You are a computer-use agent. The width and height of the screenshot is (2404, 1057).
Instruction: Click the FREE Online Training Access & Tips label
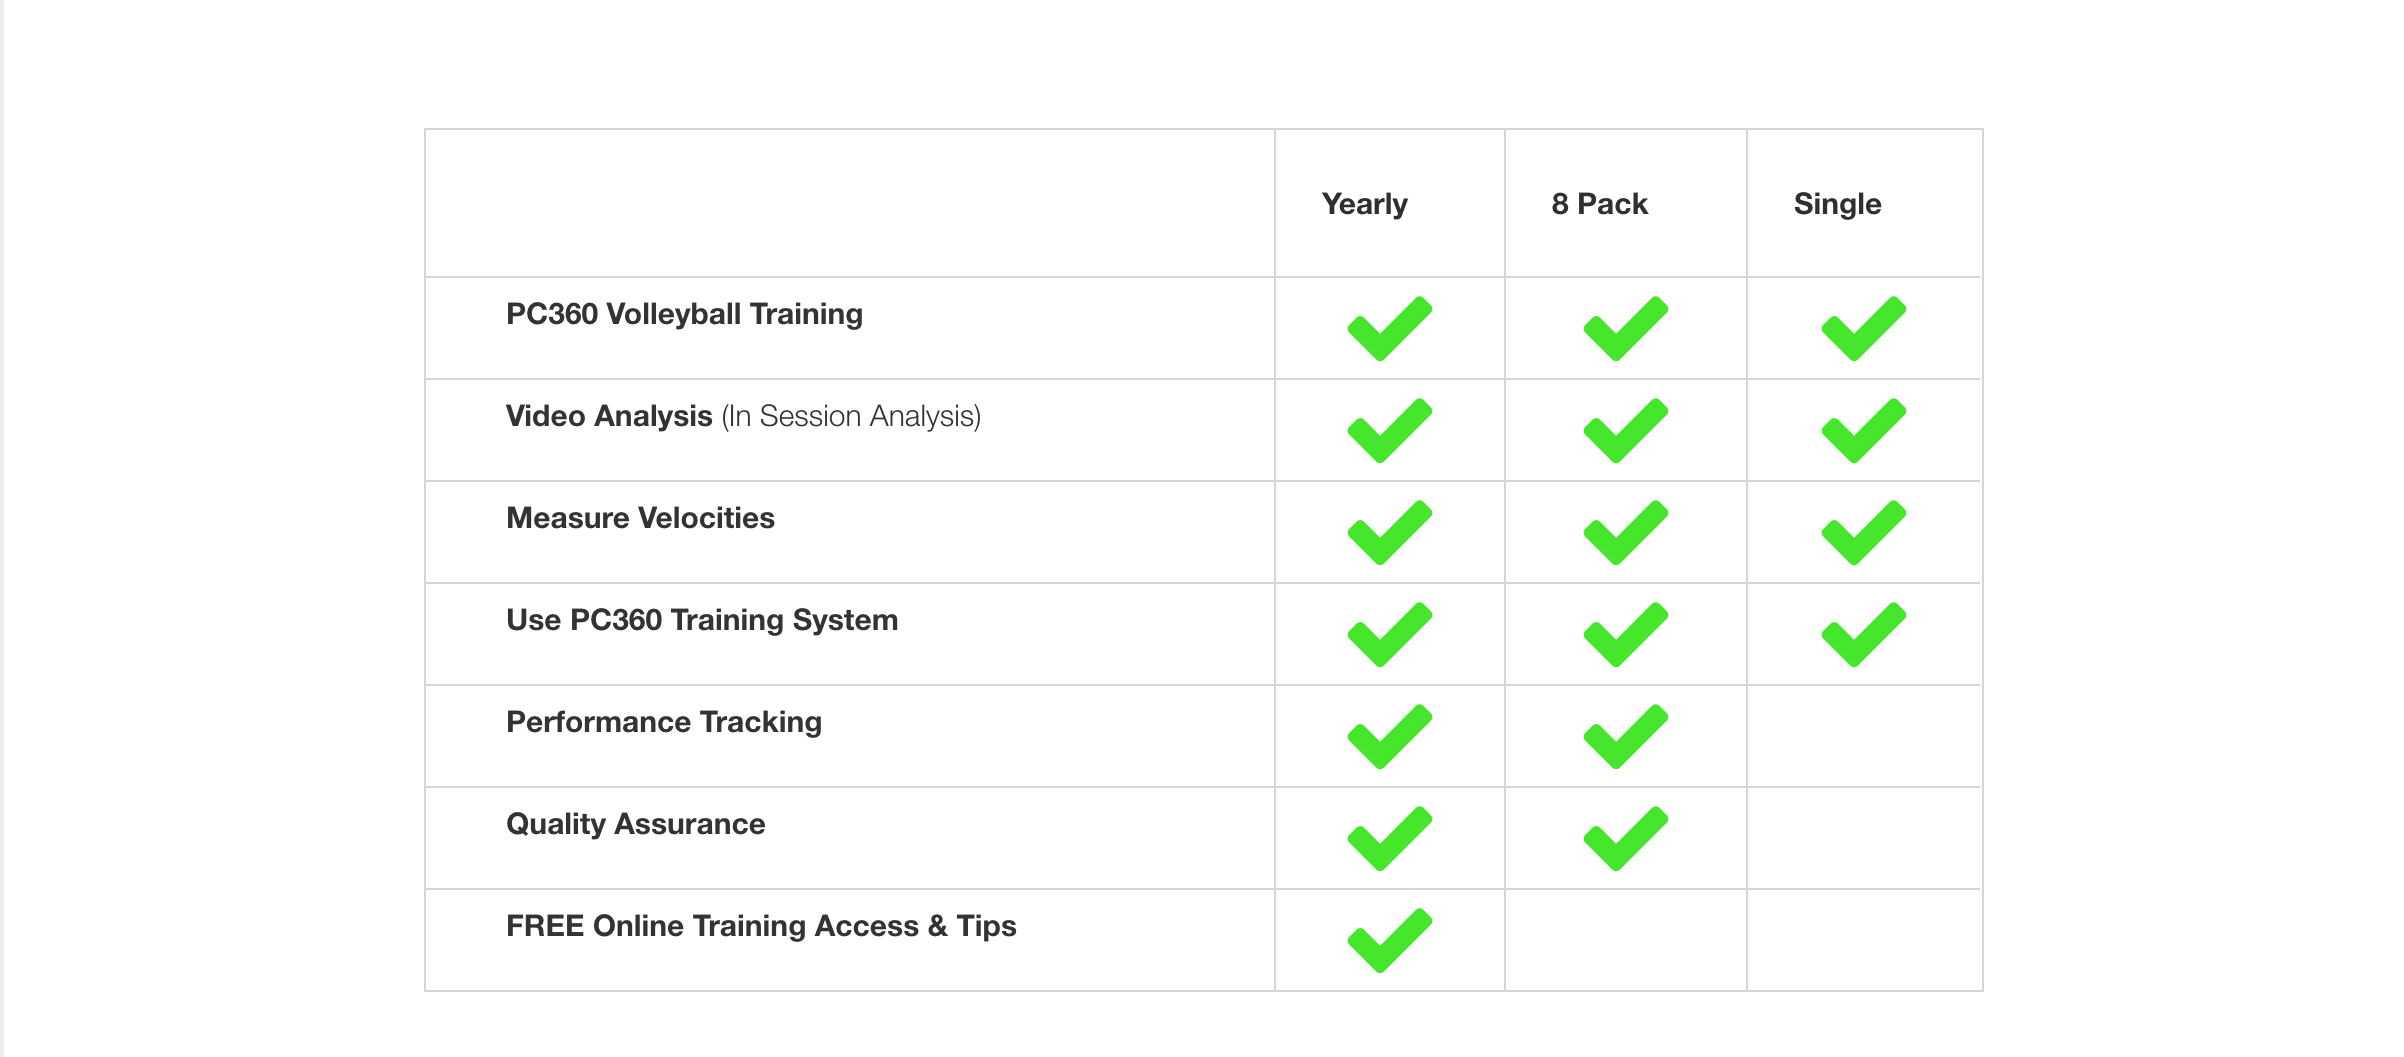click(761, 927)
